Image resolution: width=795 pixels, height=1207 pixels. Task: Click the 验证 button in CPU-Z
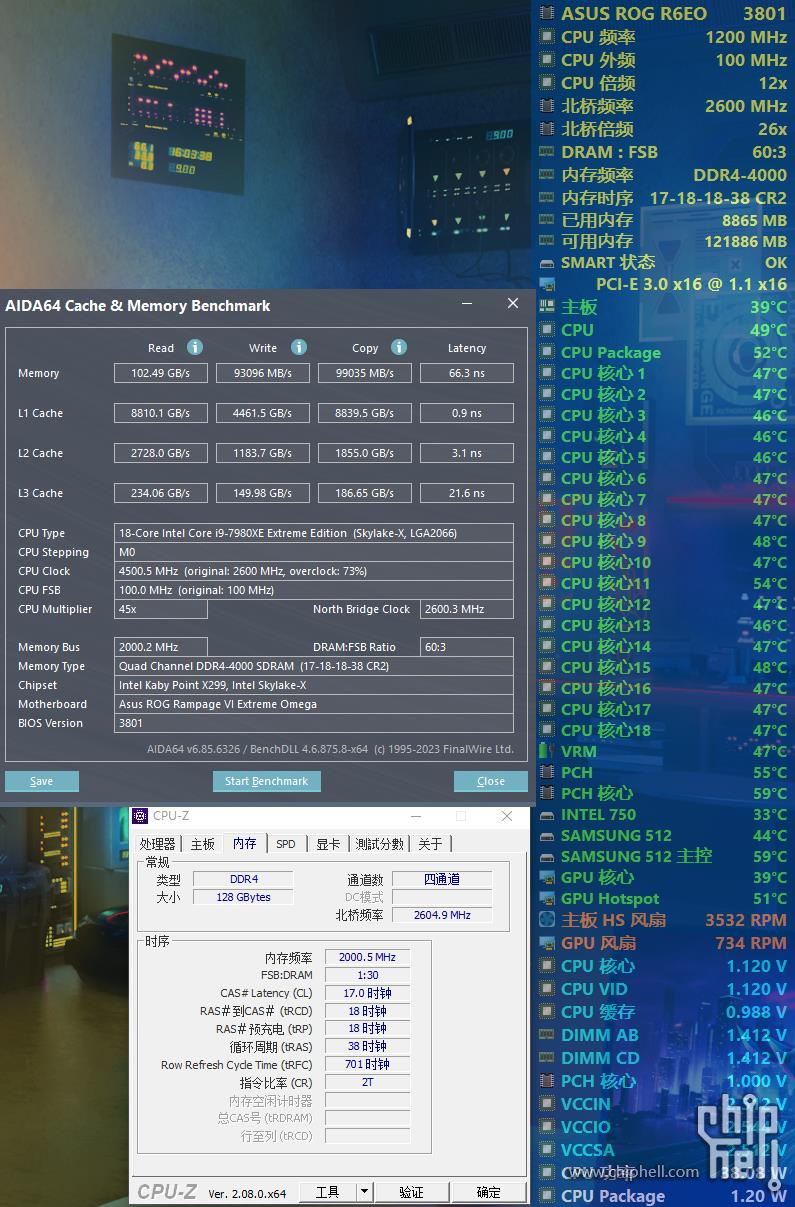(x=411, y=1192)
